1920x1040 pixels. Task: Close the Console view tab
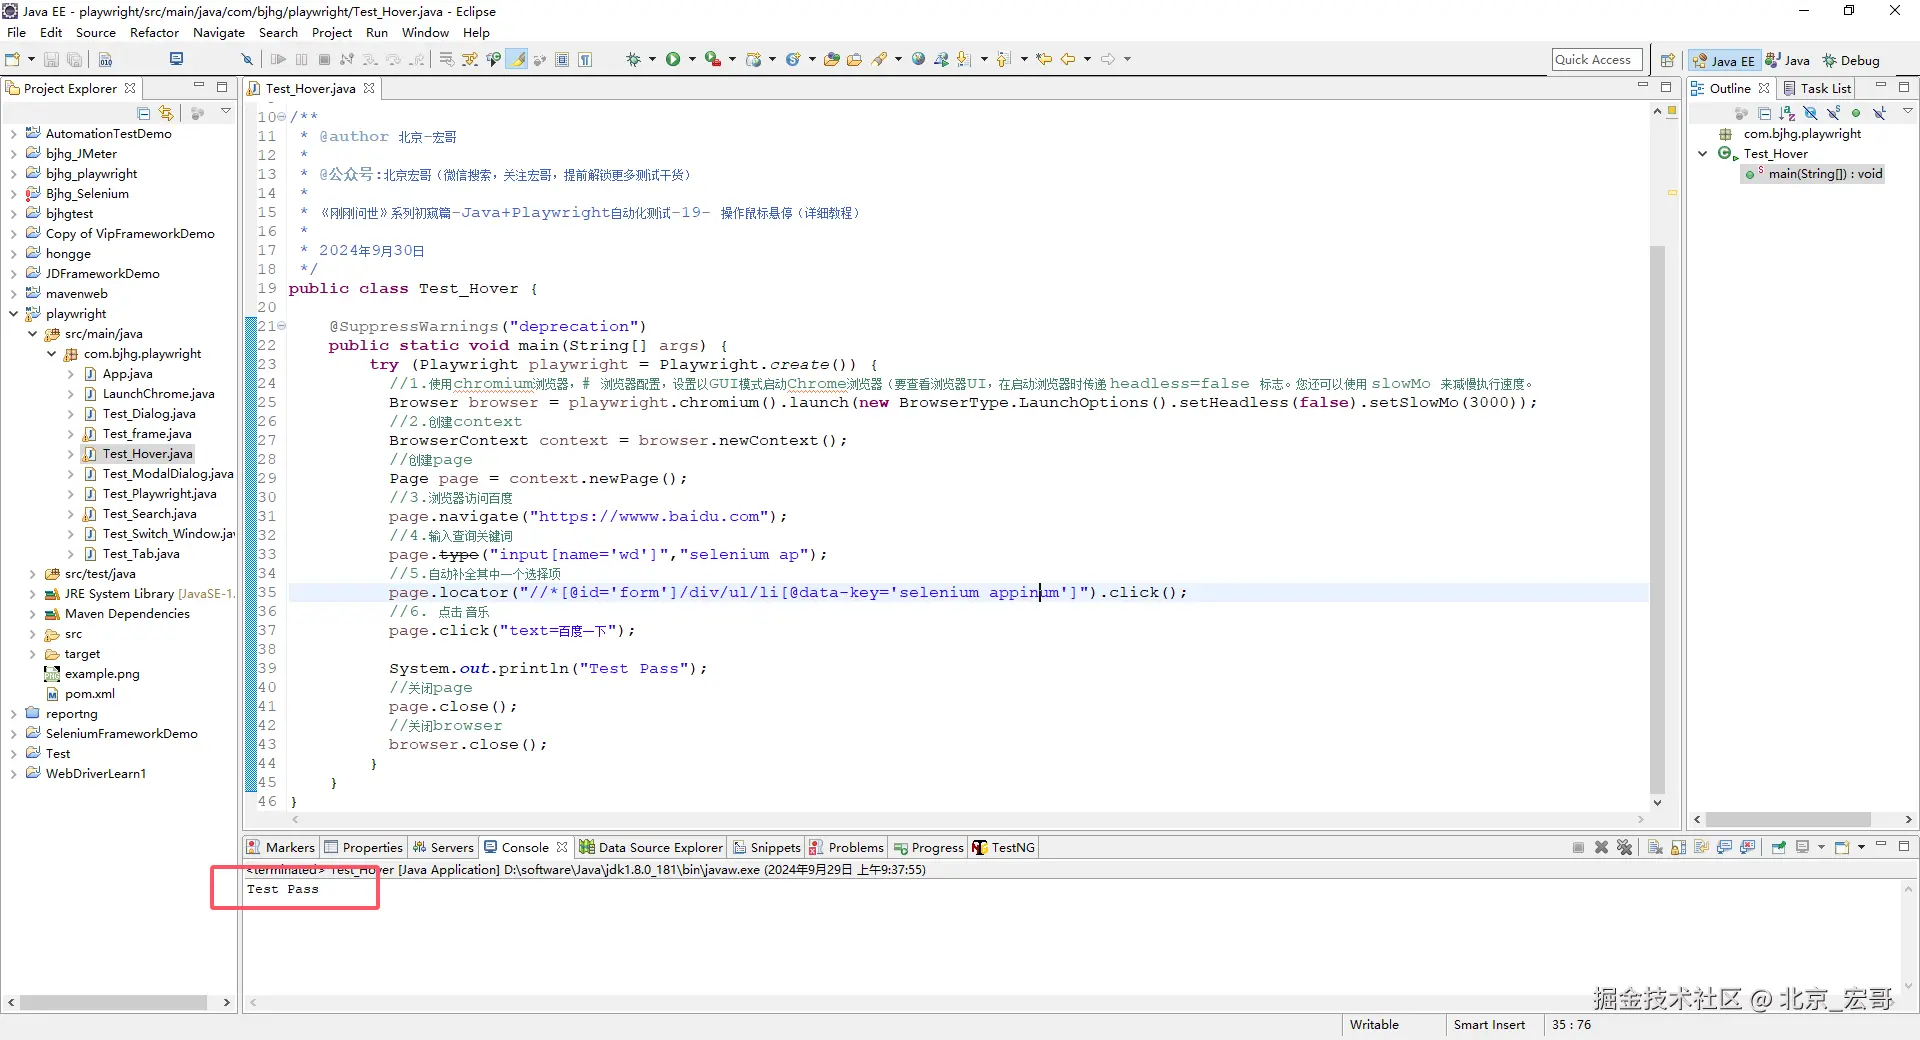point(562,847)
